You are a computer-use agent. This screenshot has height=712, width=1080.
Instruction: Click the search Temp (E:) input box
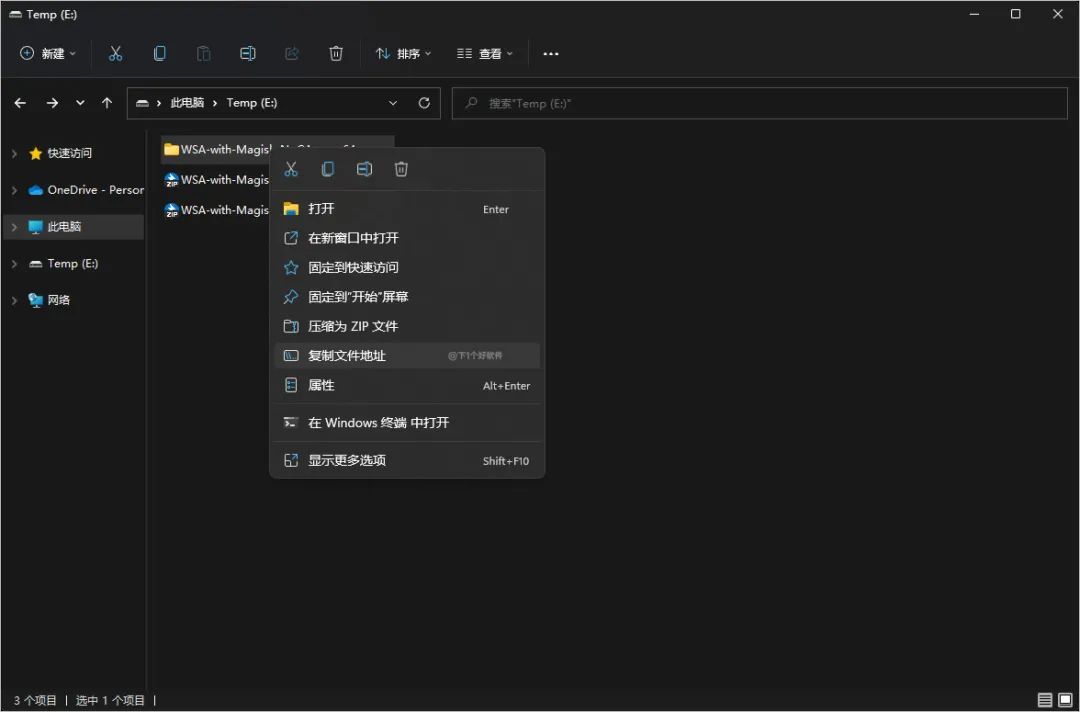760,103
